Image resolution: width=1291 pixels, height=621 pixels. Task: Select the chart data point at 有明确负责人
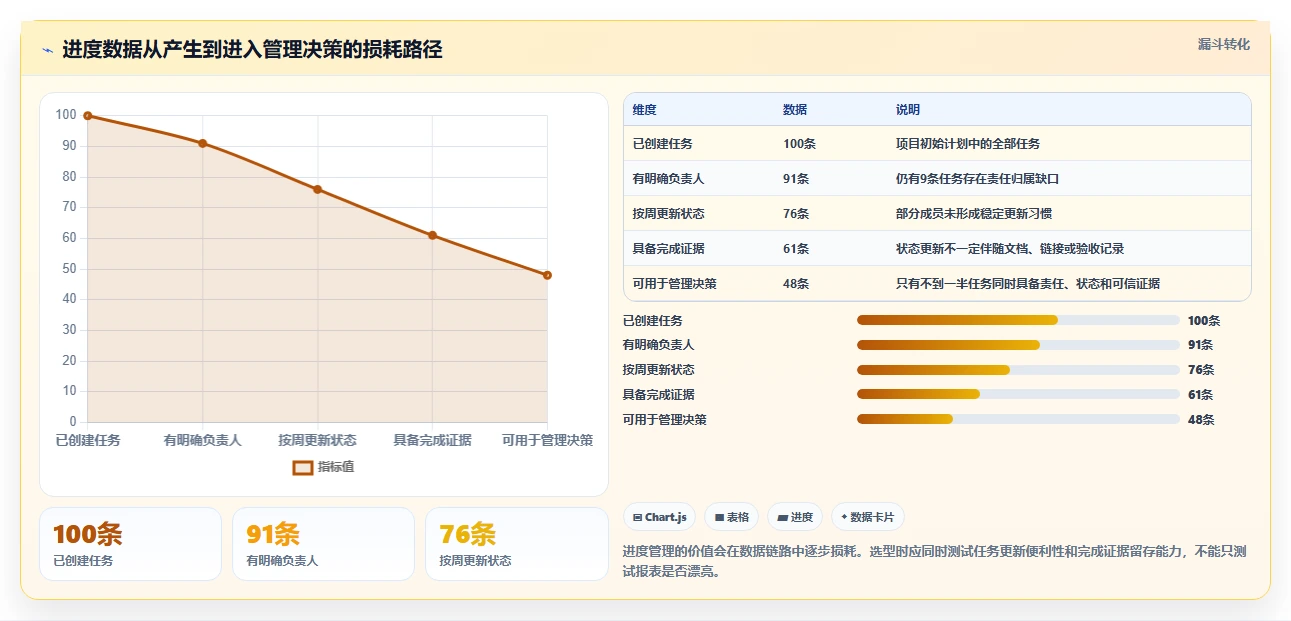click(202, 143)
